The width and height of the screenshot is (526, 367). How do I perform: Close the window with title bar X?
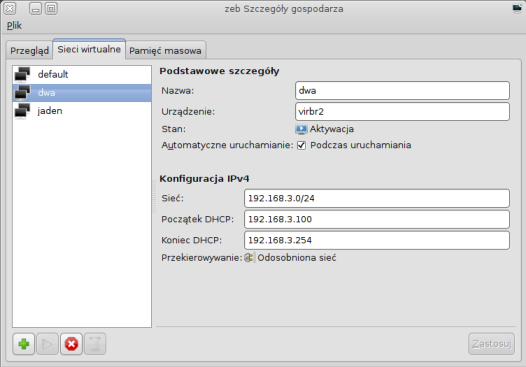[x=10, y=8]
